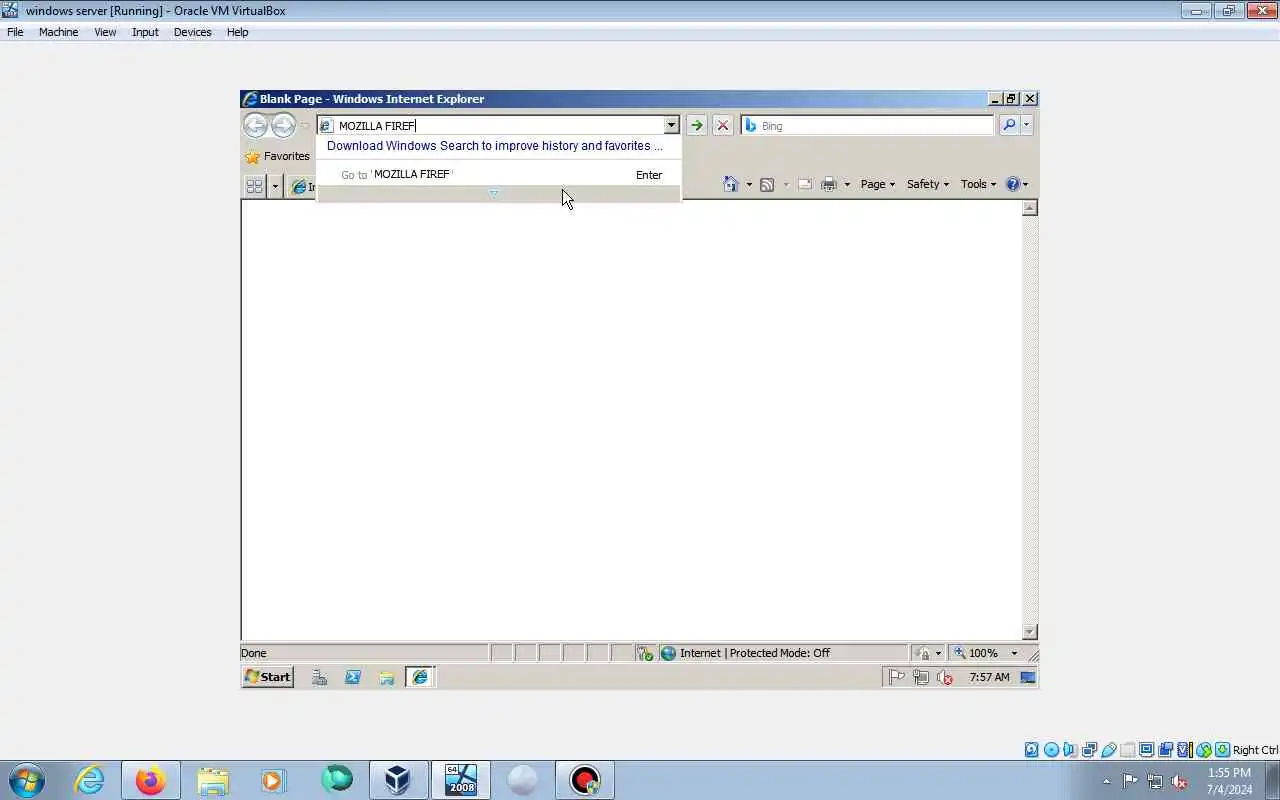This screenshot has width=1280, height=800.
Task: Click the Back navigation arrow in Internet Explorer
Action: 255,125
